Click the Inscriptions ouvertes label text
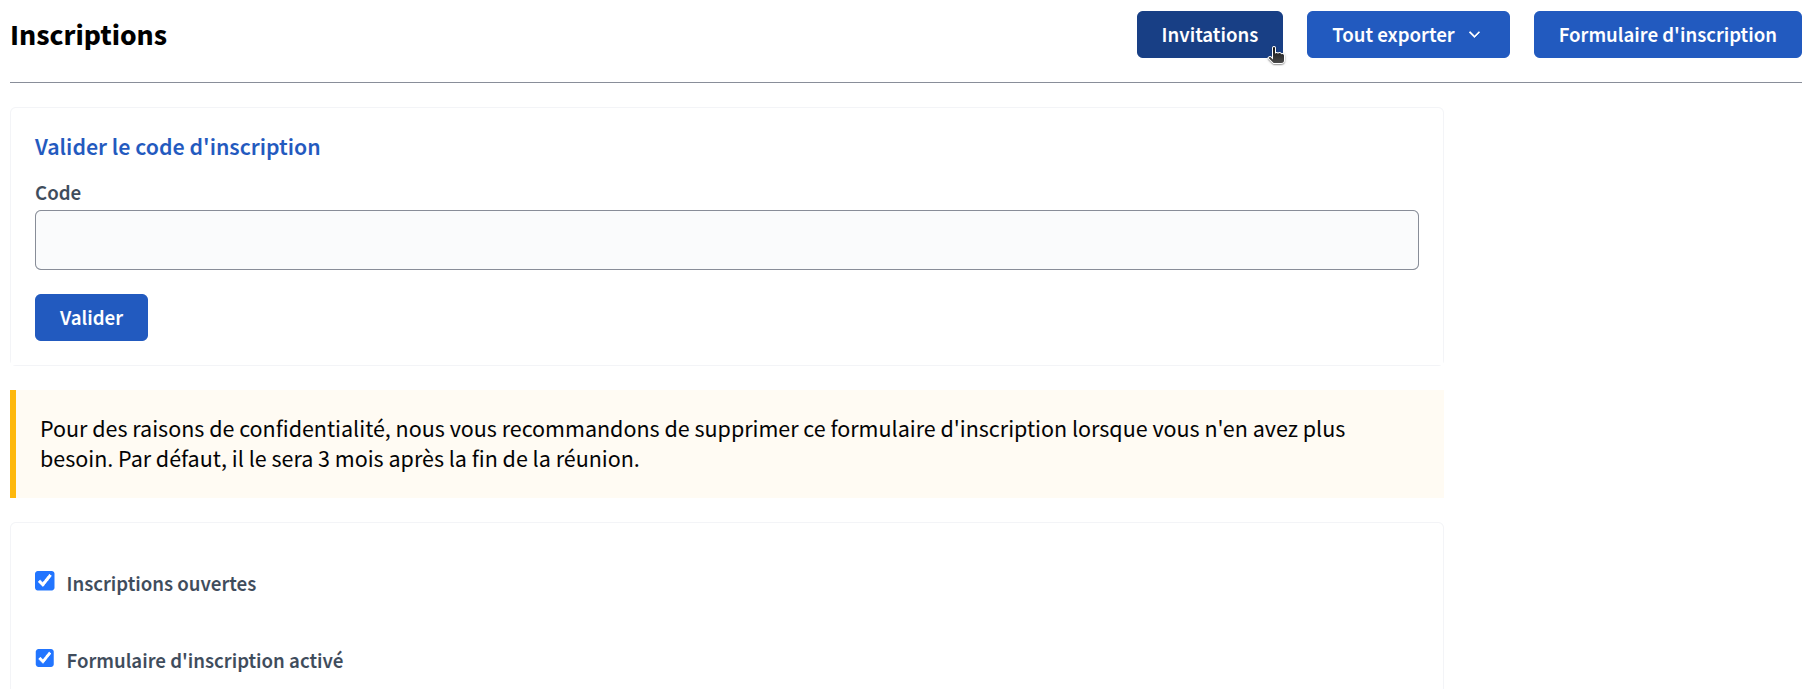The width and height of the screenshot is (1810, 689). [x=161, y=584]
